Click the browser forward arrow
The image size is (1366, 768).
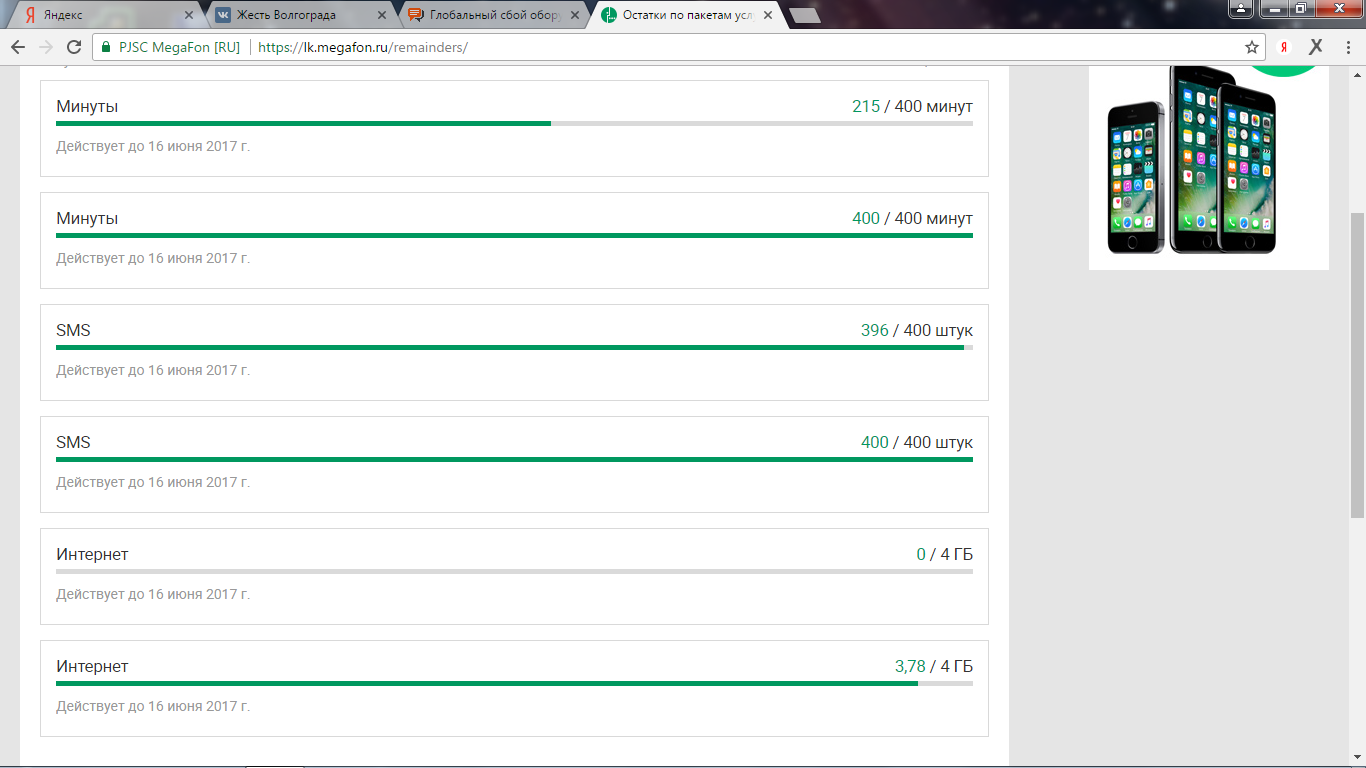click(46, 47)
